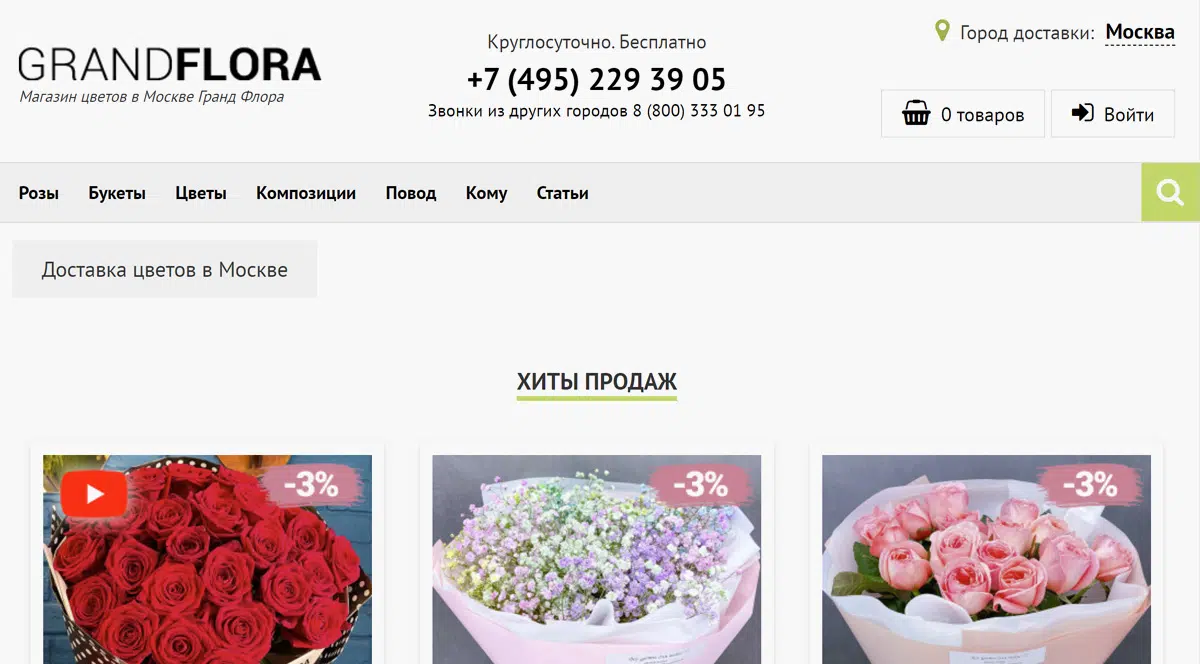Image resolution: width=1200 pixels, height=664 pixels.
Task: Click the -3% badge on pink roses
Action: 1090,485
